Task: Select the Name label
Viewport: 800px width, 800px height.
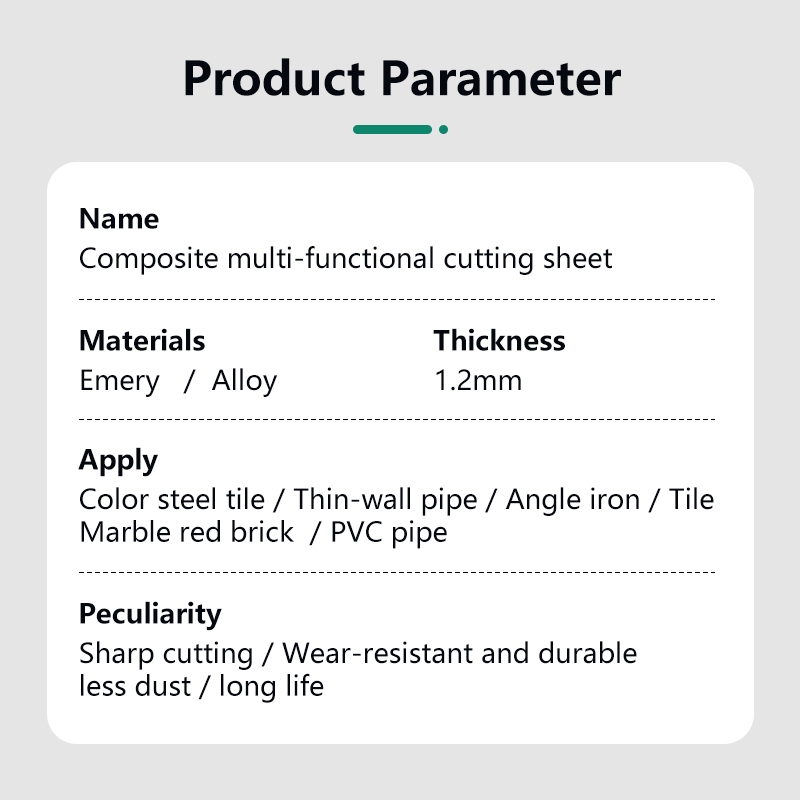Action: coord(119,219)
